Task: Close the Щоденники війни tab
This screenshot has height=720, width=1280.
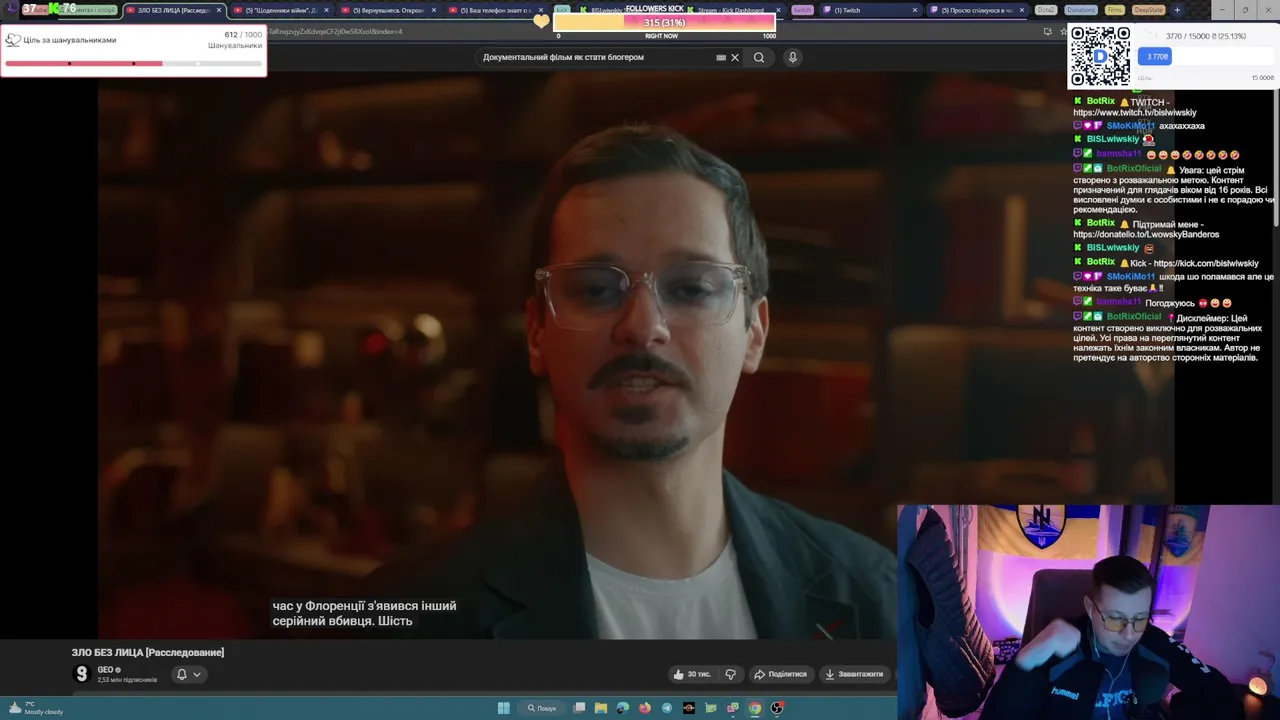Action: 326,10
